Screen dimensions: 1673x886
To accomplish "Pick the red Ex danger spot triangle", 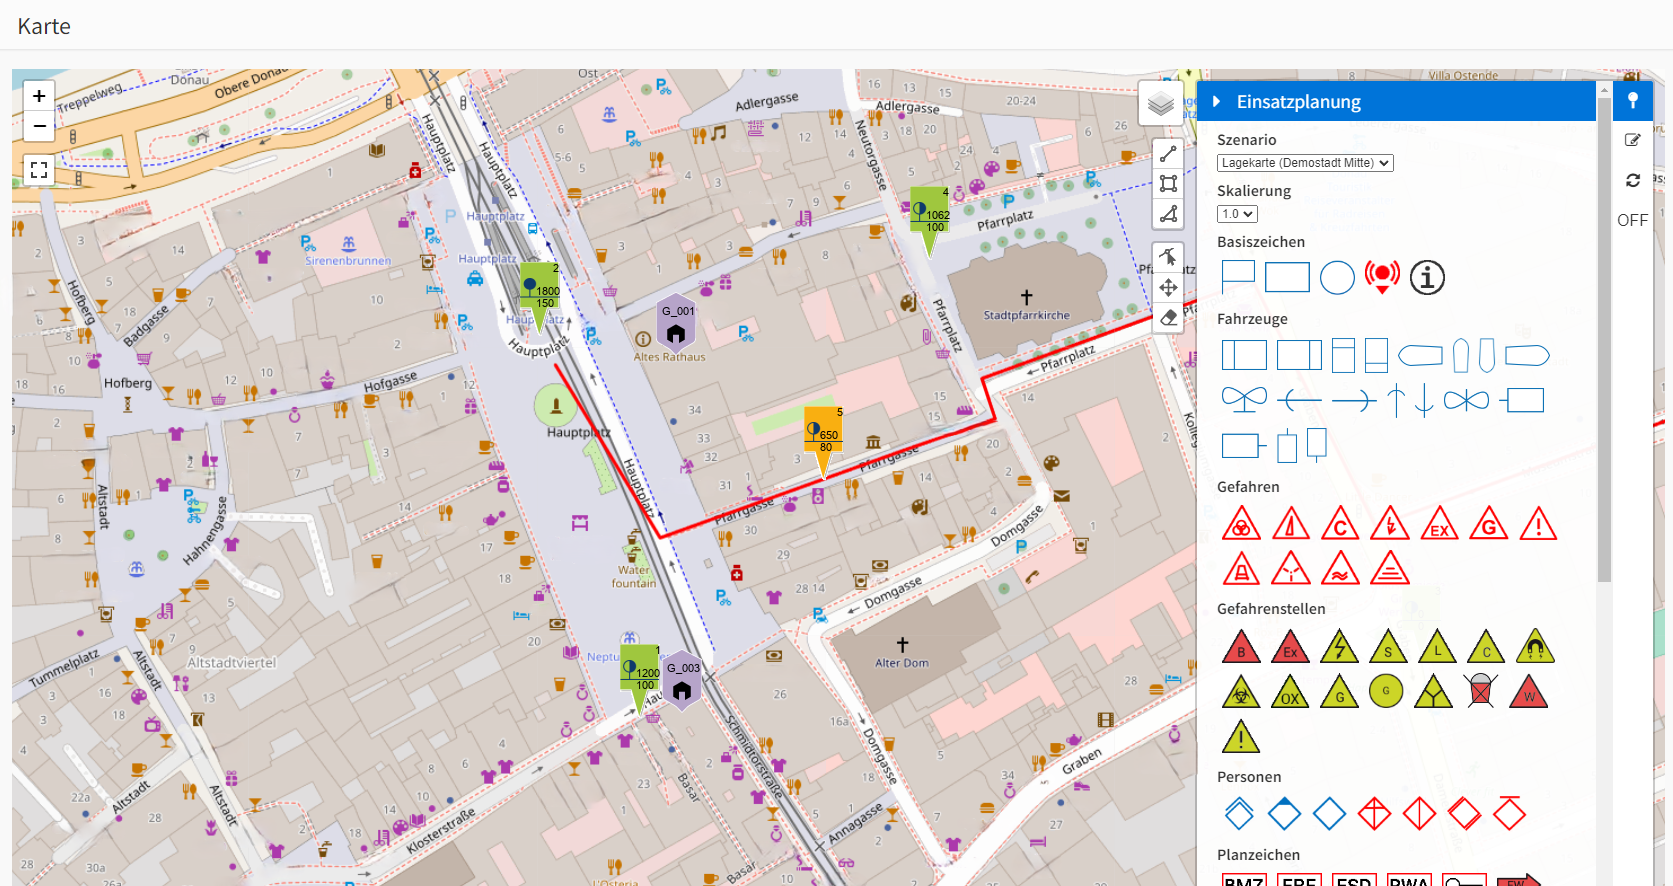I will coord(1290,647).
